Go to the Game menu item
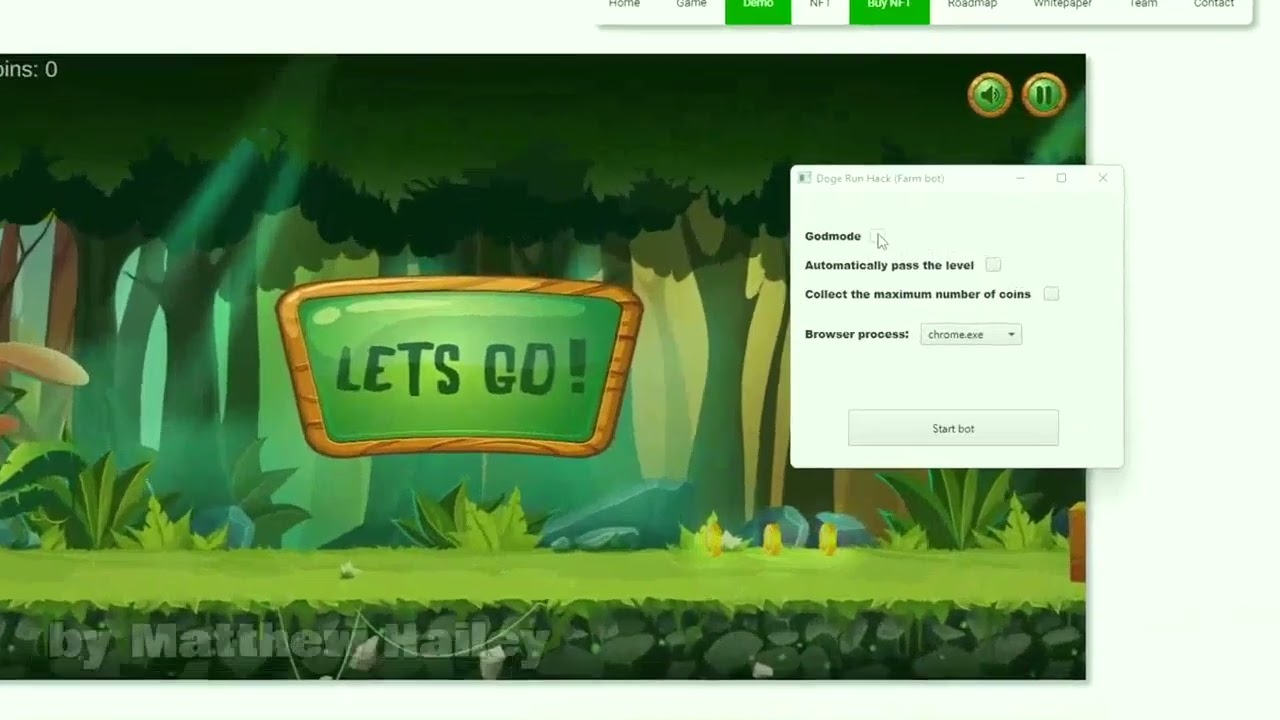1280x720 pixels. [x=691, y=4]
